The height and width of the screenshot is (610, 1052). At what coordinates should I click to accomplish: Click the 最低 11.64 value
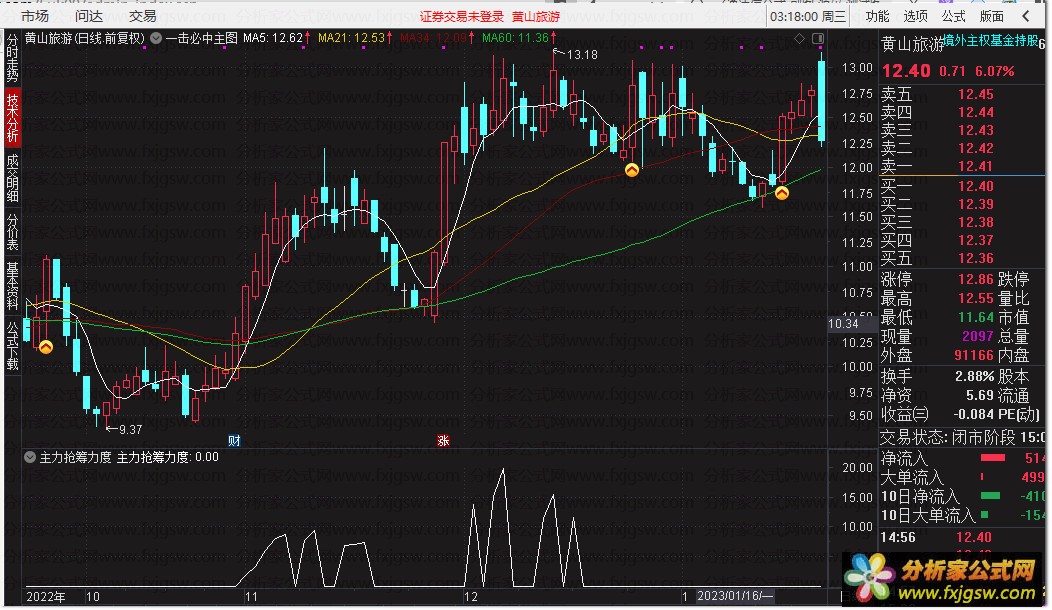[976, 317]
